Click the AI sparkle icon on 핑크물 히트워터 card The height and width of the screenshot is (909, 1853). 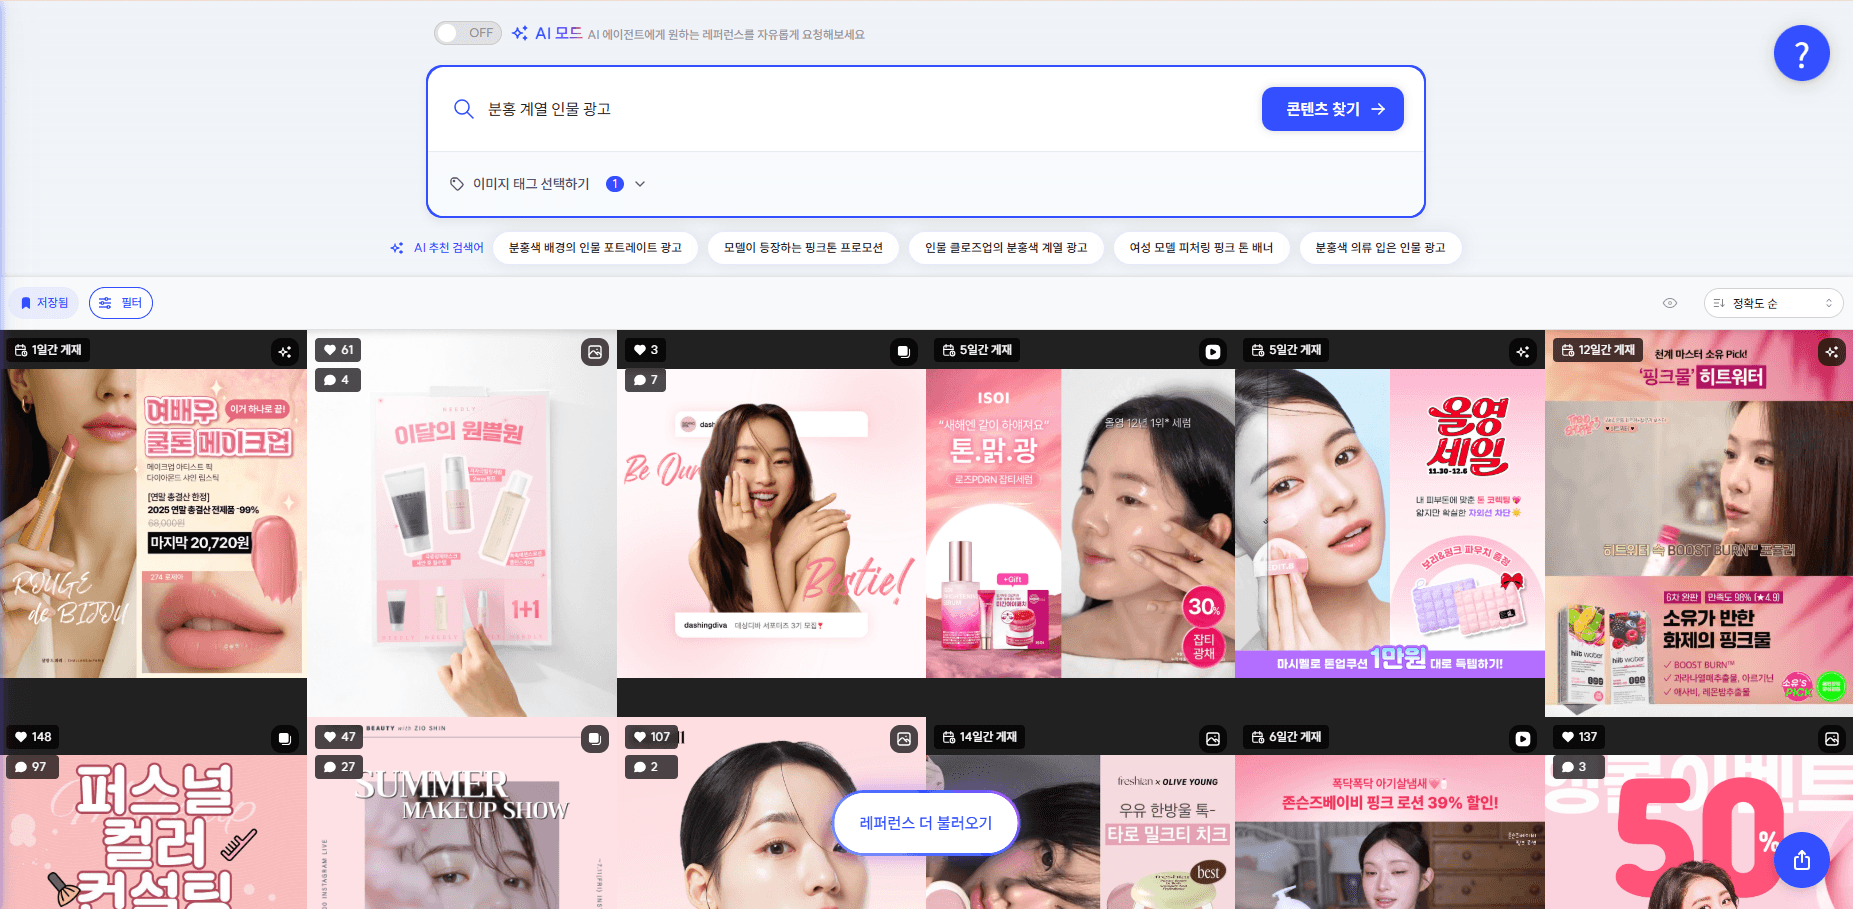point(1831,352)
